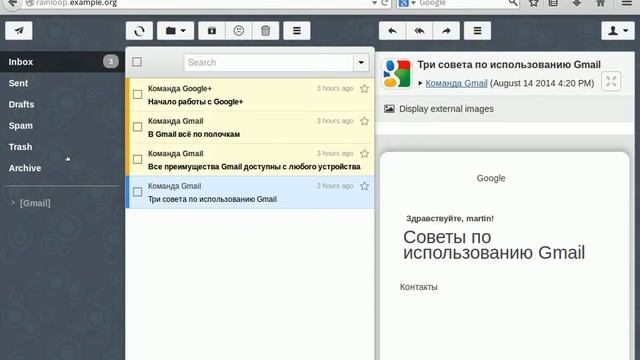Reload page from address bar

[384, 3]
